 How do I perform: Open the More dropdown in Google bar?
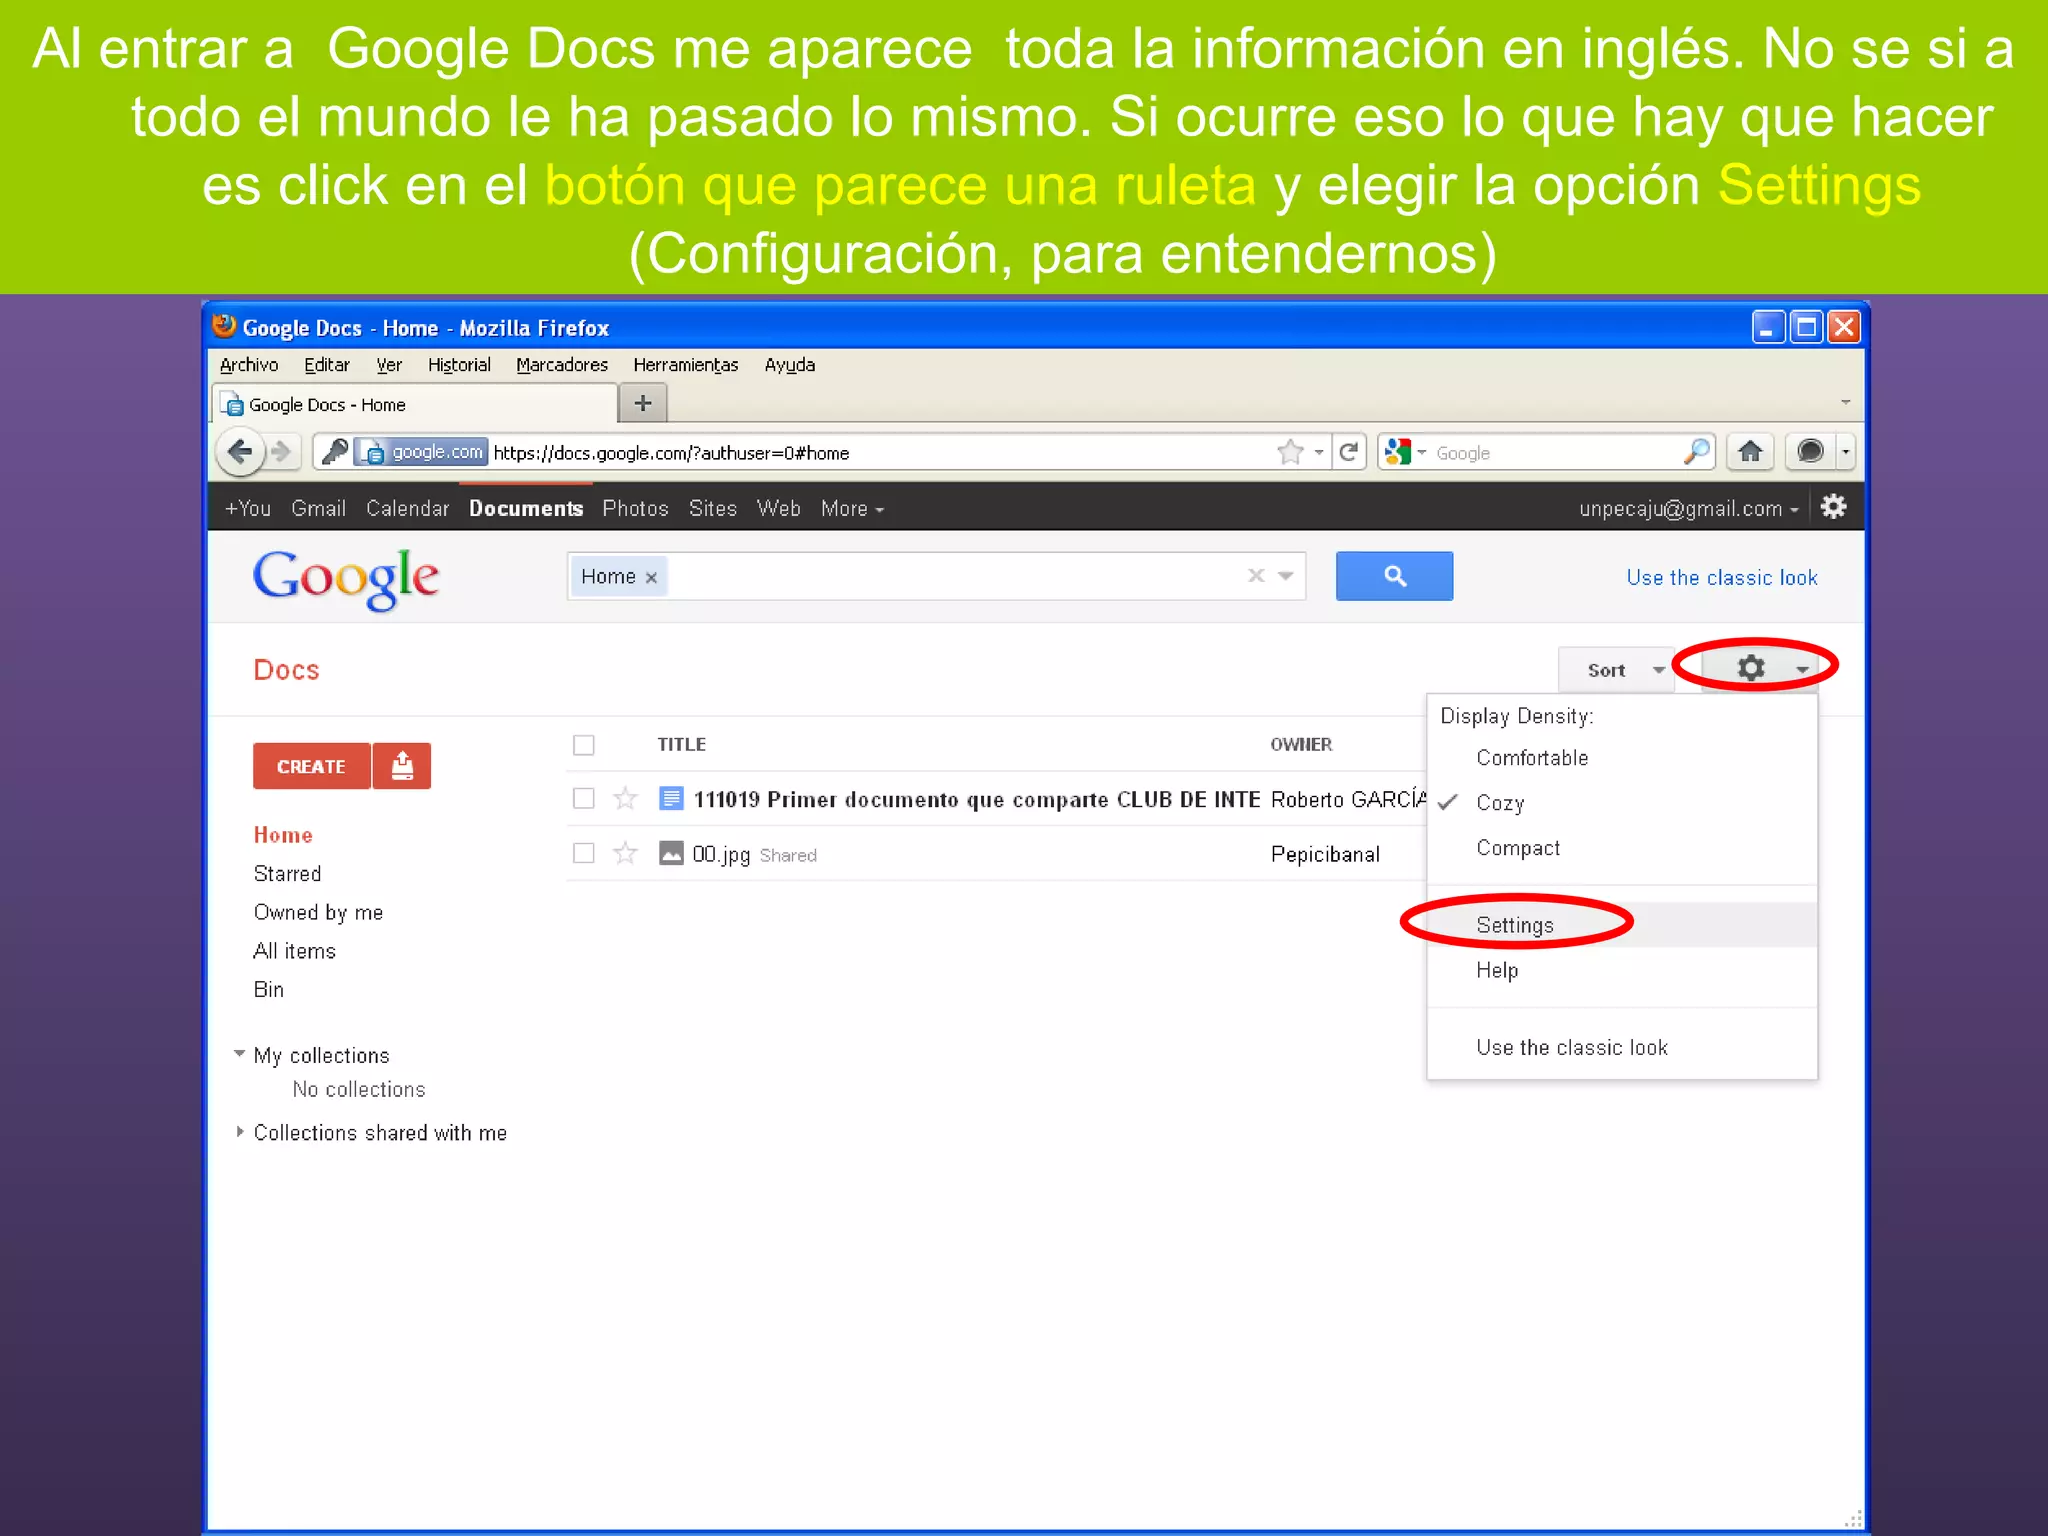[x=852, y=508]
